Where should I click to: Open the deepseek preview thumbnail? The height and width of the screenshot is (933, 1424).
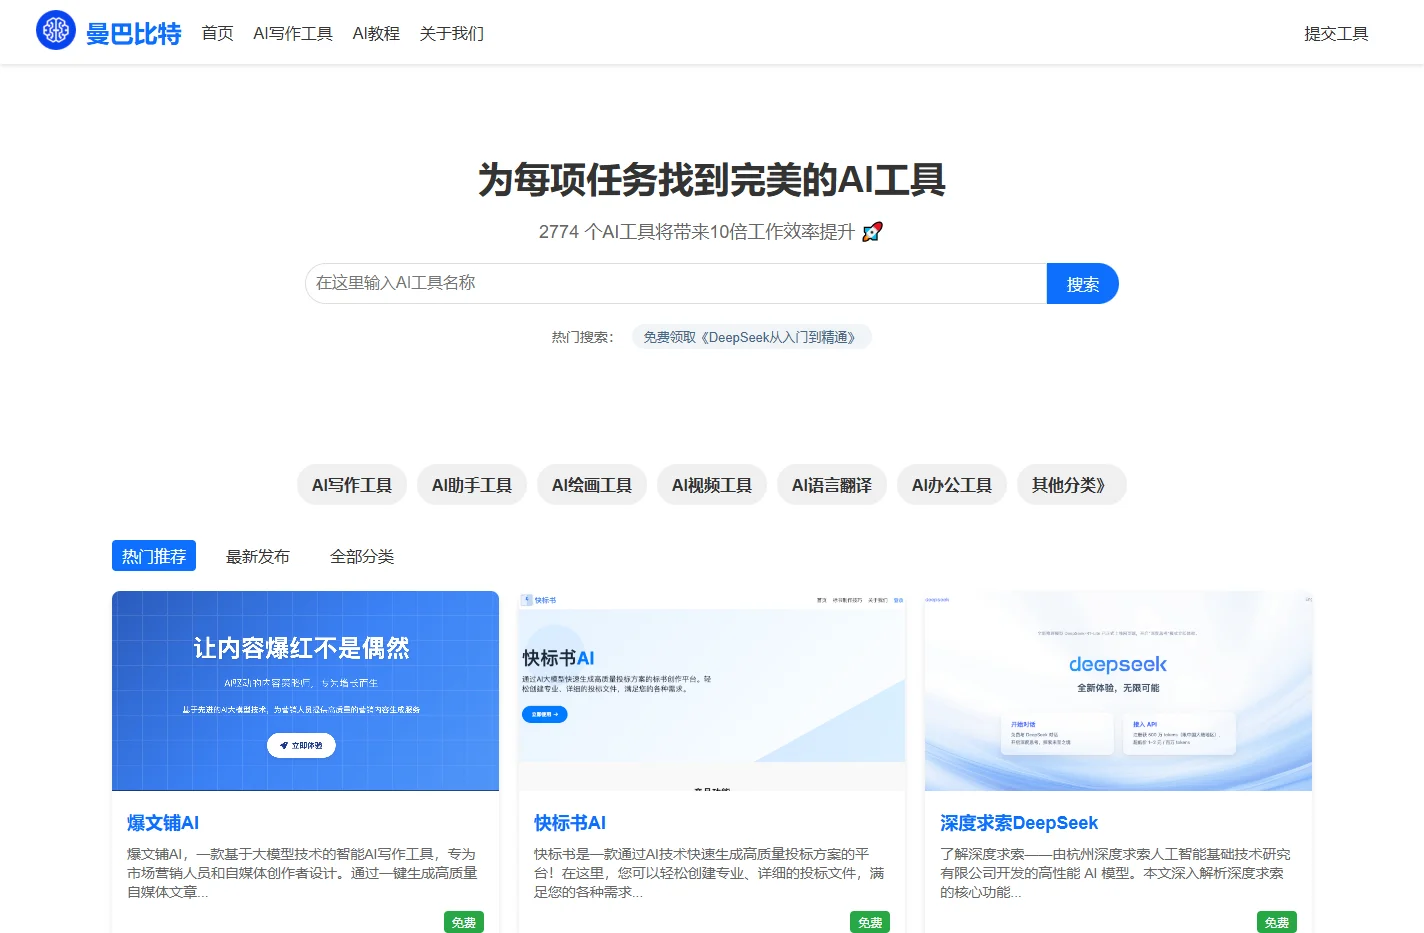click(1118, 691)
